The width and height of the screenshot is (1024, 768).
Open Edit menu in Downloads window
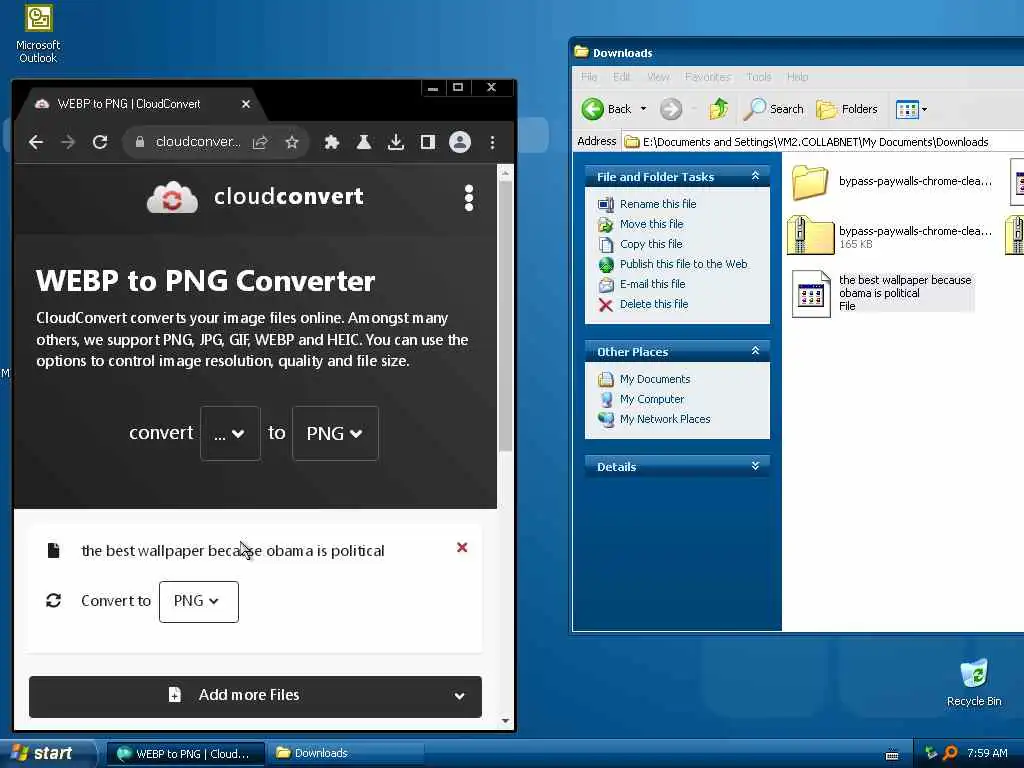(621, 77)
